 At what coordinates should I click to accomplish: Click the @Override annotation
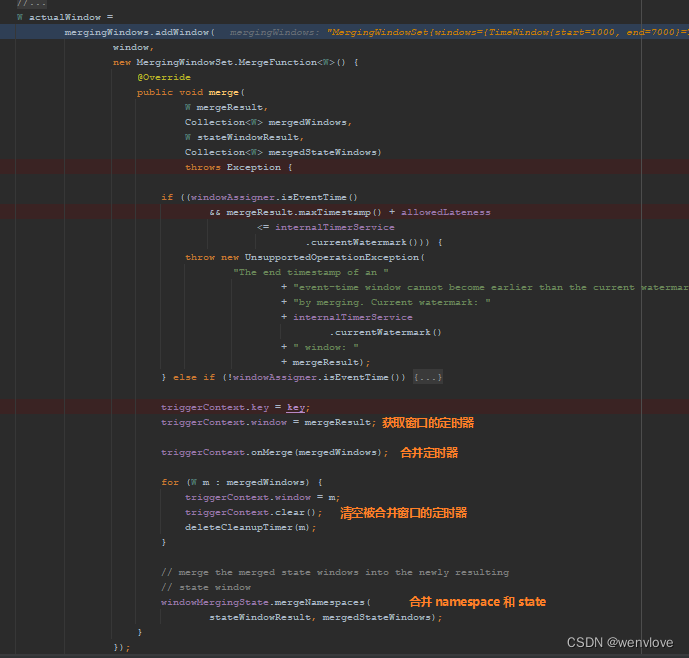164,77
